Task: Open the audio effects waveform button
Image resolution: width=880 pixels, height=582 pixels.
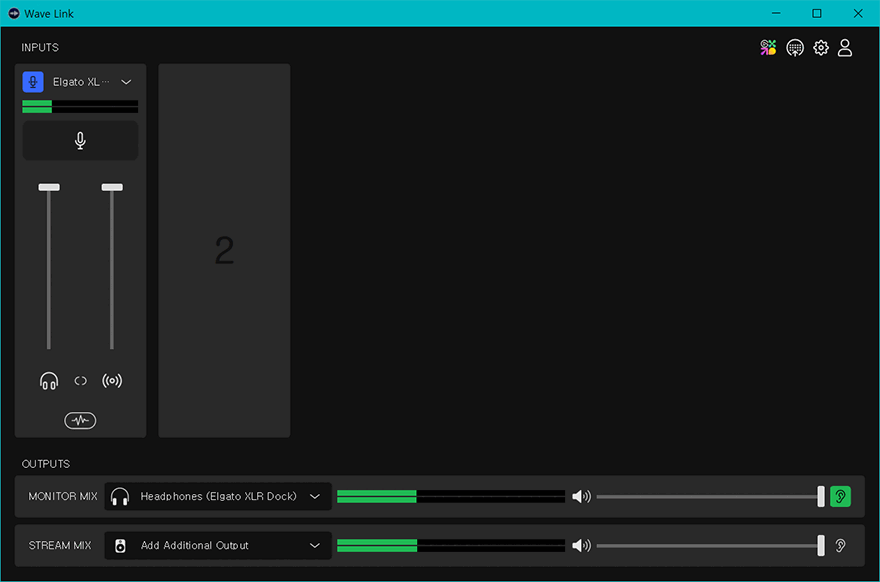Action: (x=80, y=420)
